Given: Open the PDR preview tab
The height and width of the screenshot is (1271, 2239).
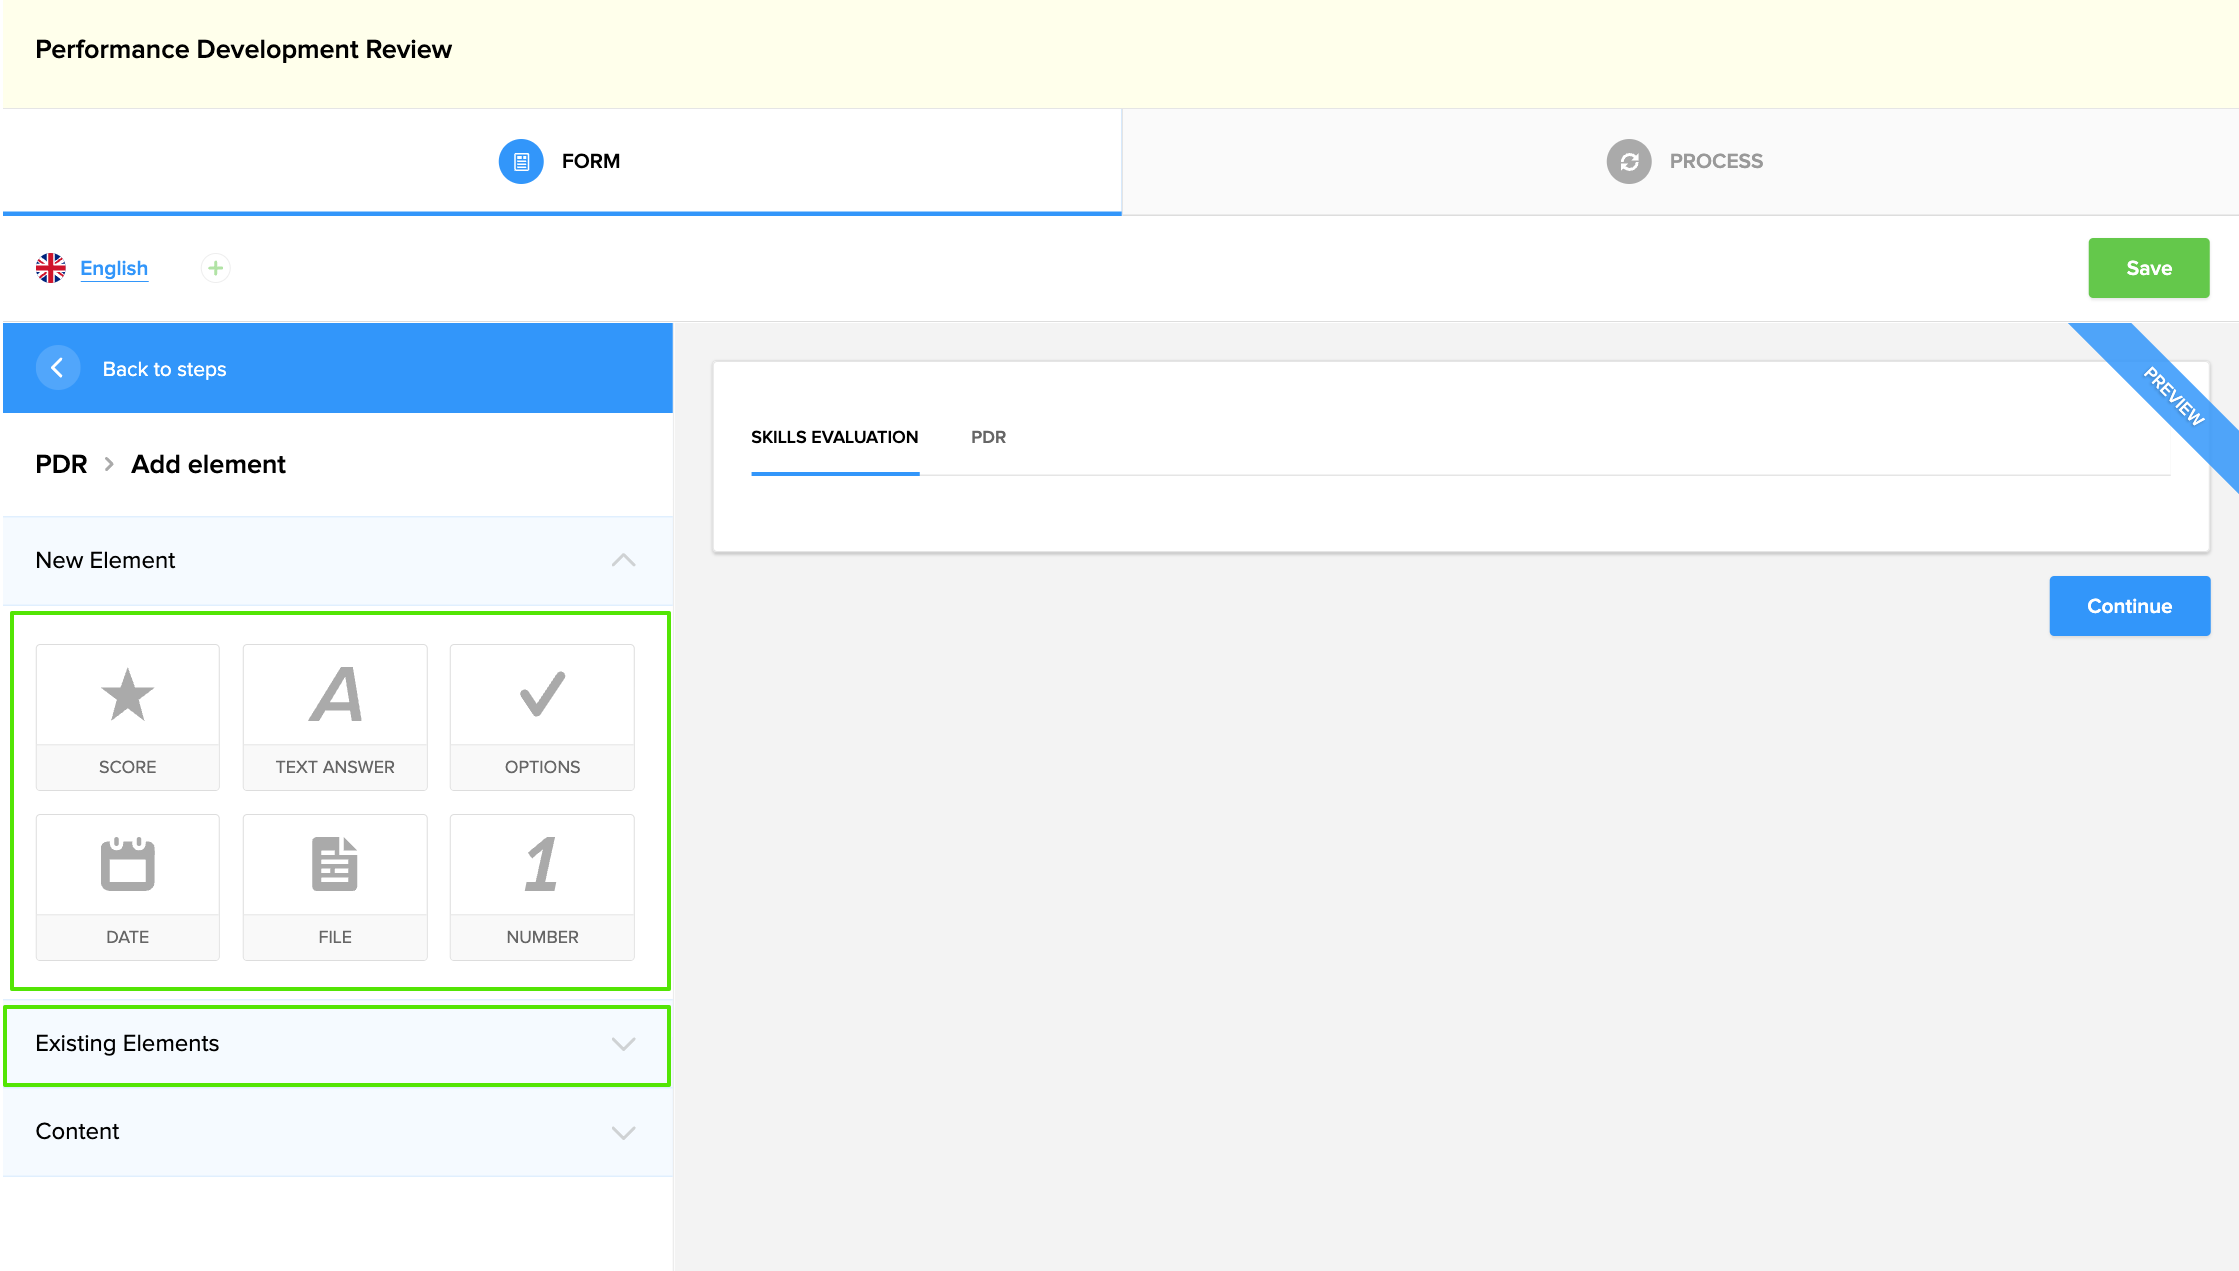Looking at the screenshot, I should pyautogui.click(x=988, y=437).
